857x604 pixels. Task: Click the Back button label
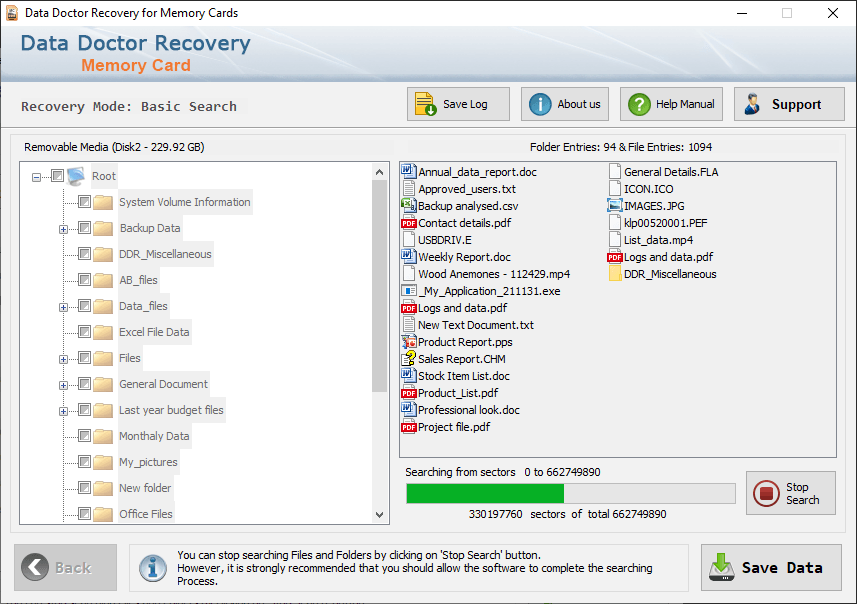click(73, 568)
